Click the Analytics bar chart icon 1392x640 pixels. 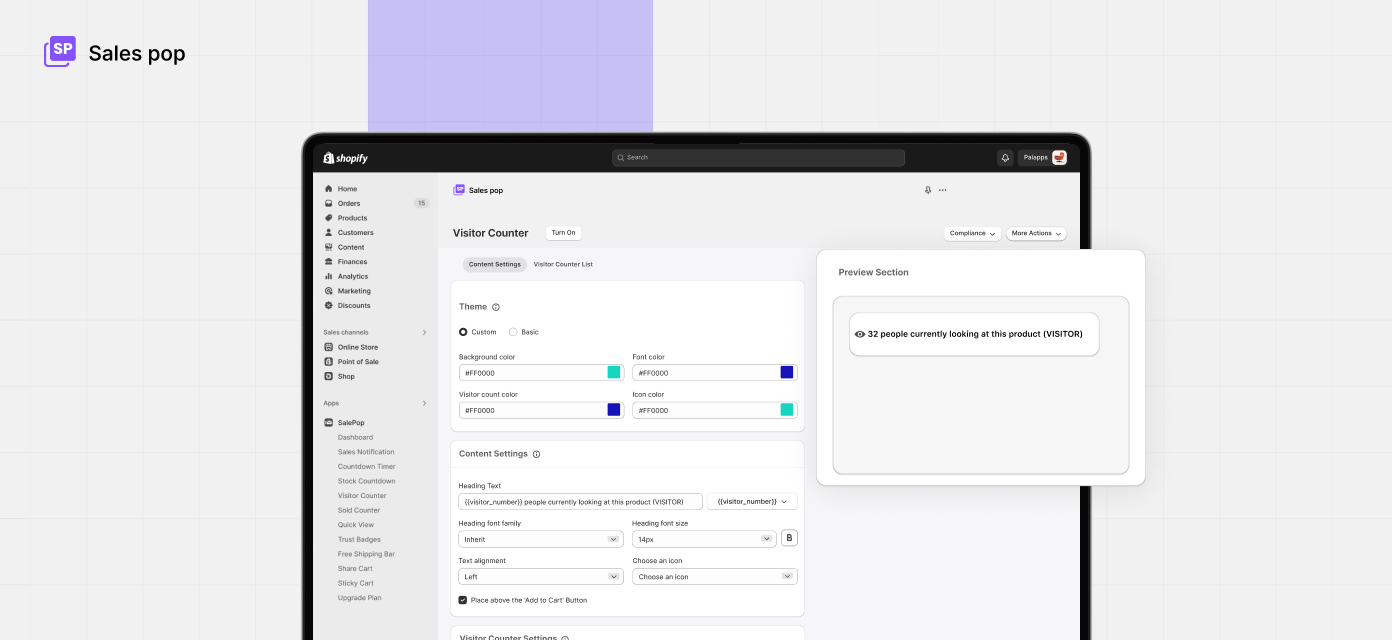point(329,276)
